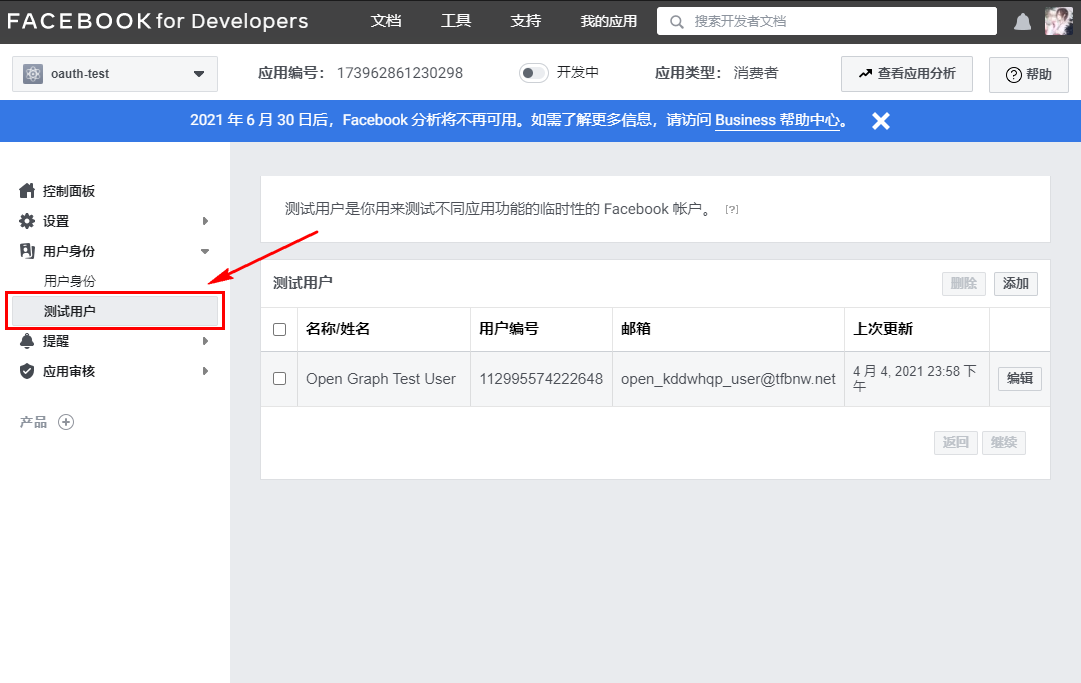
Task: Open the 文档 menu
Action: point(386,21)
